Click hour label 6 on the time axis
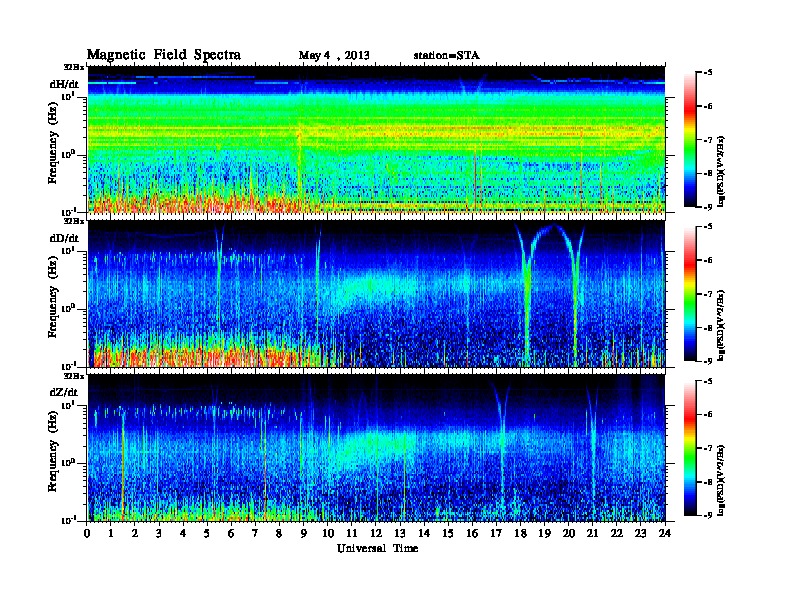 click(231, 533)
